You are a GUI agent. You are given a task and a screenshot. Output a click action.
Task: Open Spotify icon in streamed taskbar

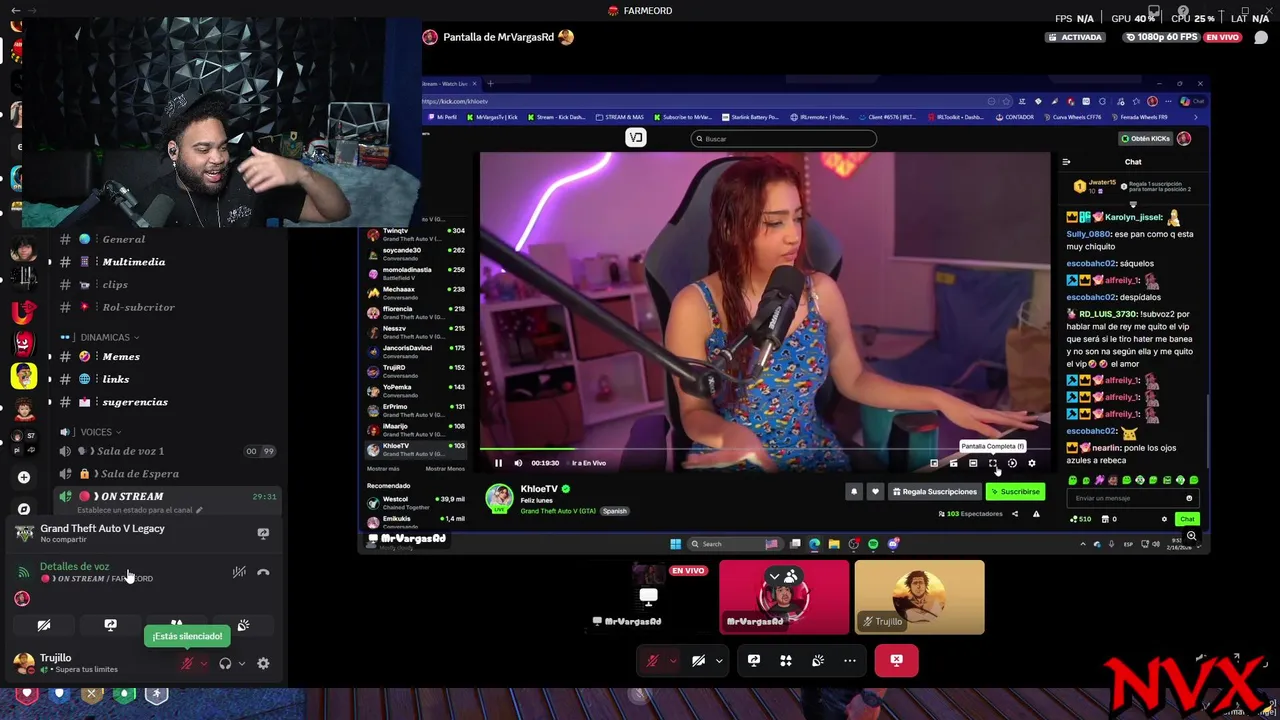873,544
